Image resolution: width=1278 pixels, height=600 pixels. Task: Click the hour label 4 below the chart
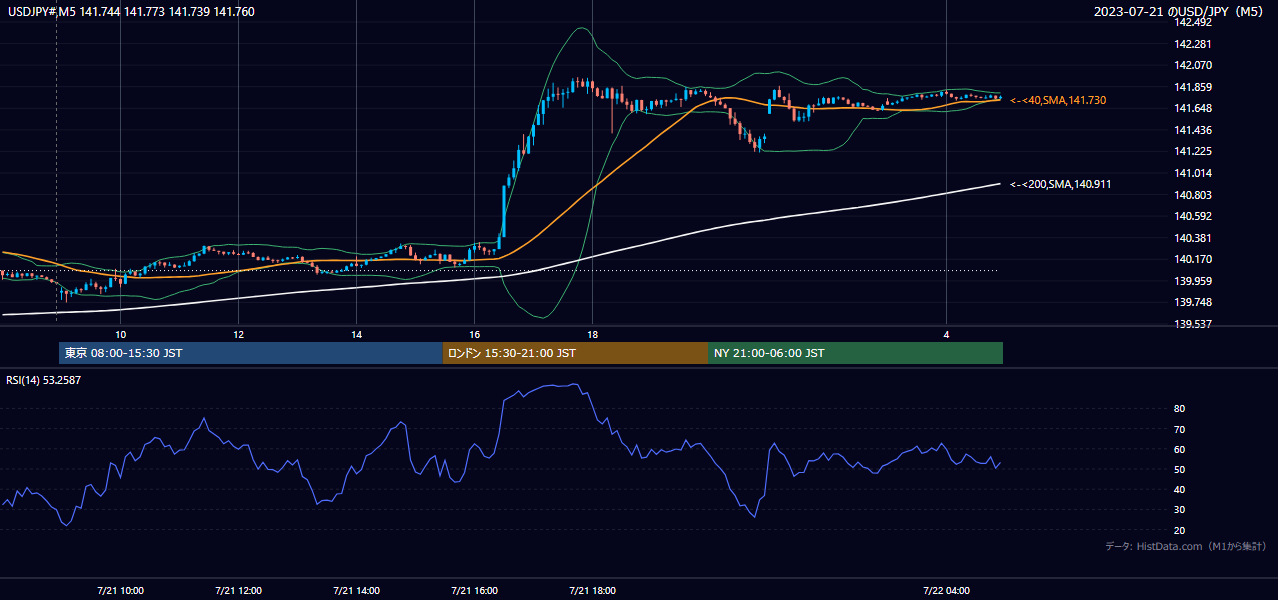[946, 334]
